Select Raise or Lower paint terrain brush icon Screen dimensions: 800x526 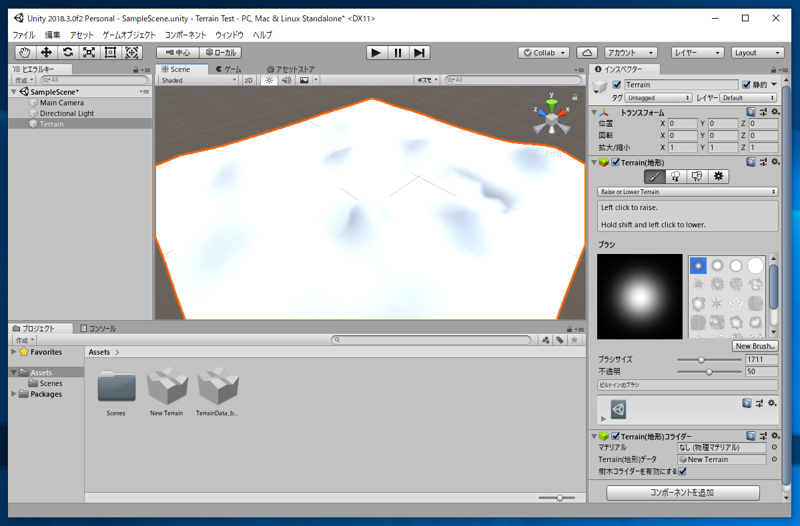point(654,177)
